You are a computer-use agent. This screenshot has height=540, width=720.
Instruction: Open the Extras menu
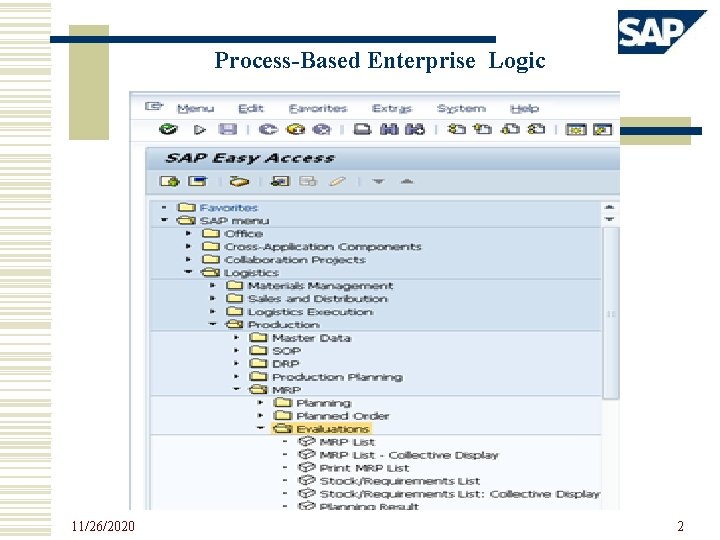pos(392,109)
